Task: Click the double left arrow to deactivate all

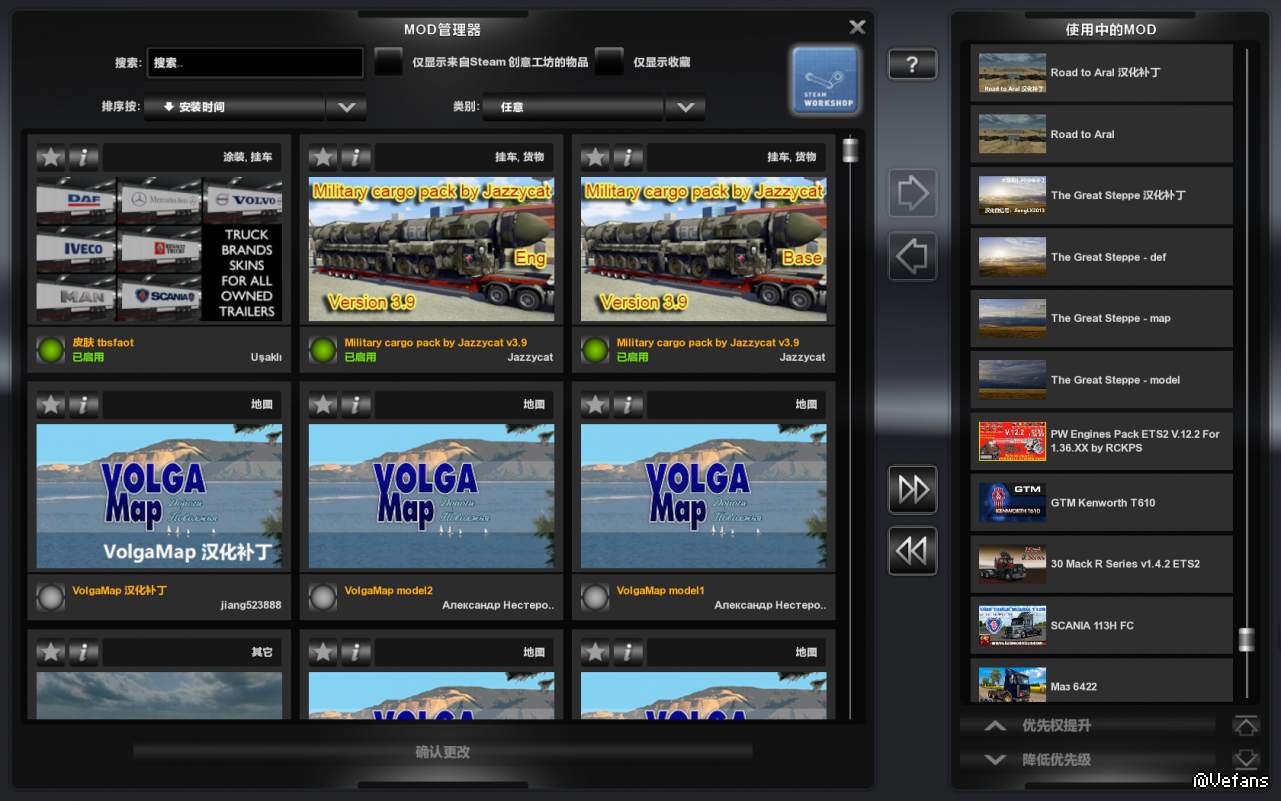Action: pos(912,551)
